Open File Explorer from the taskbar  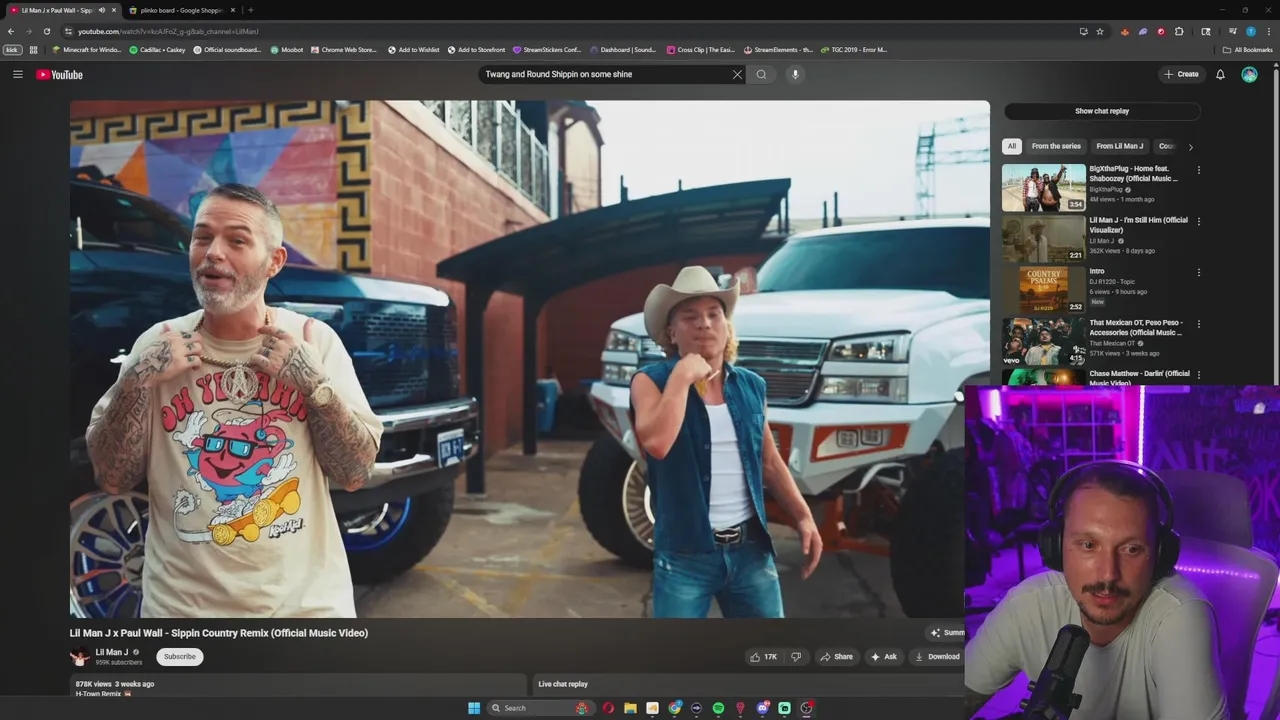(x=630, y=708)
